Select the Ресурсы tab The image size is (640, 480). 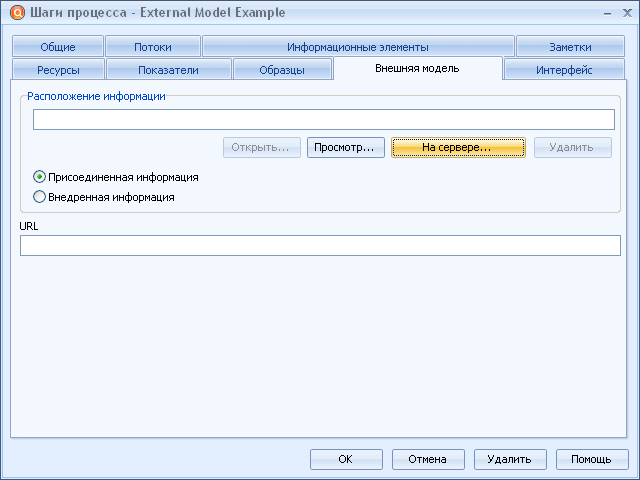(x=58, y=69)
